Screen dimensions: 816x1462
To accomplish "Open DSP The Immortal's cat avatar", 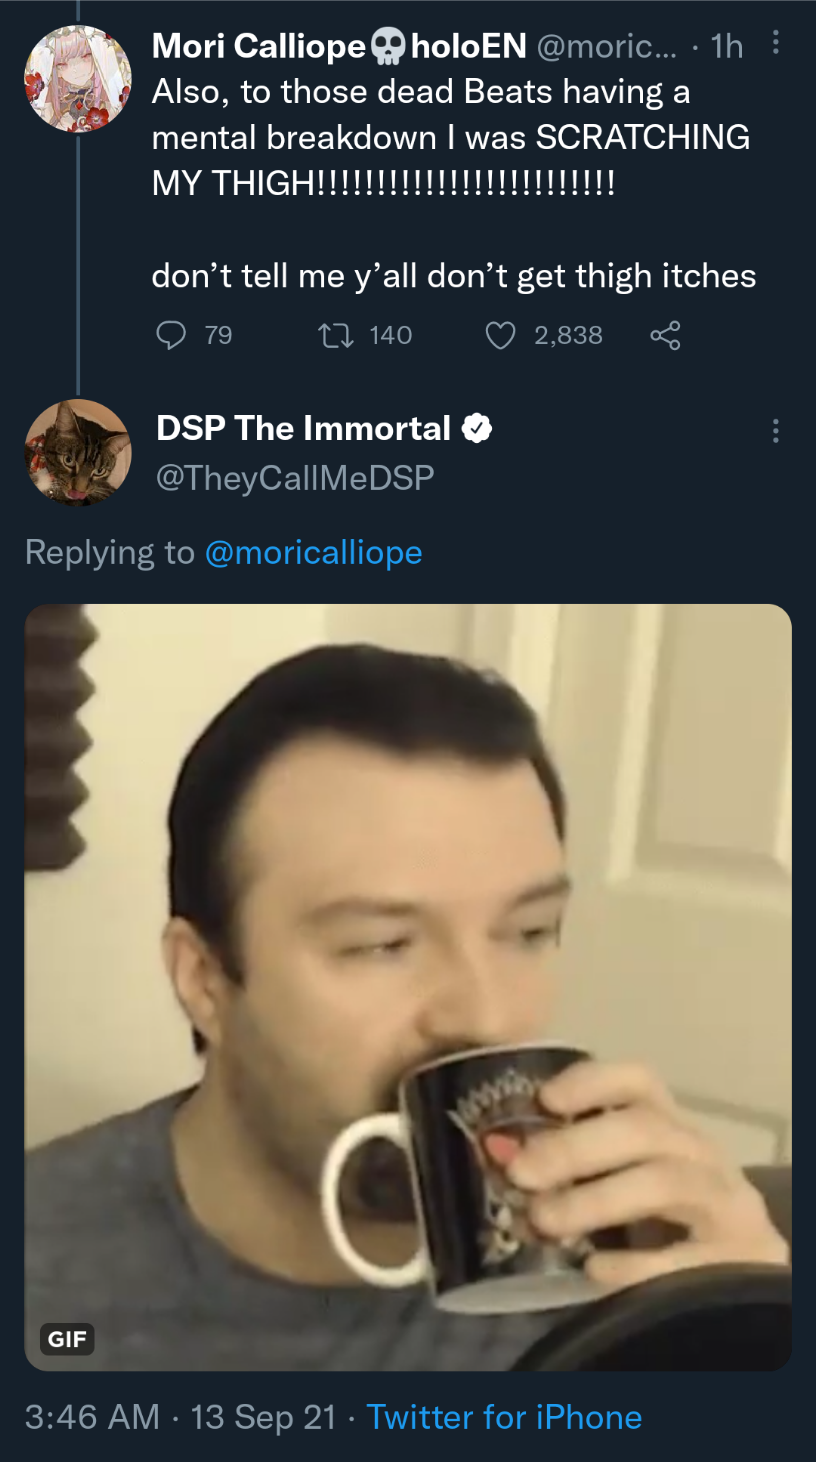I will 78,452.
